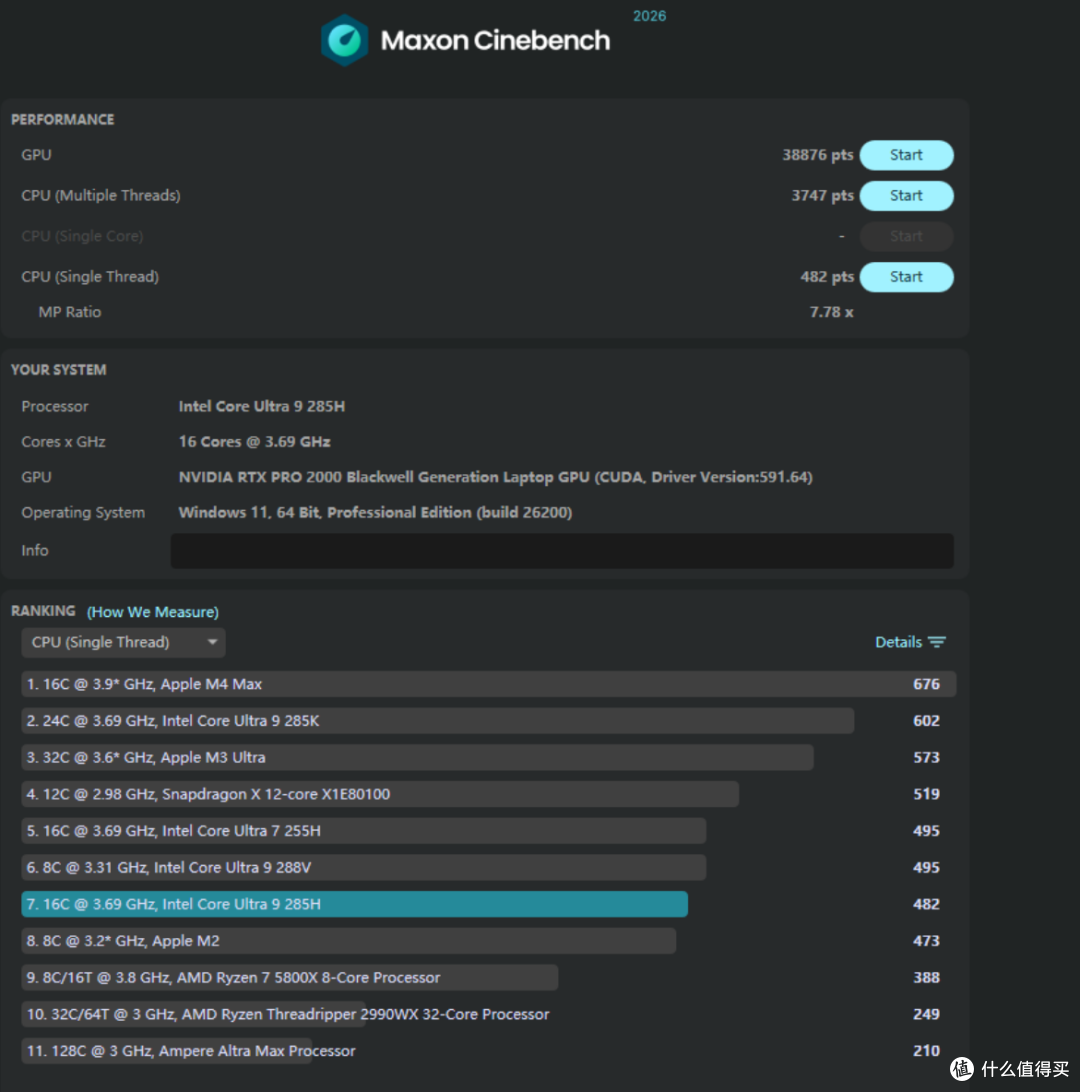Click the Windows 11 operating system value
The height and width of the screenshot is (1092, 1080).
(375, 513)
